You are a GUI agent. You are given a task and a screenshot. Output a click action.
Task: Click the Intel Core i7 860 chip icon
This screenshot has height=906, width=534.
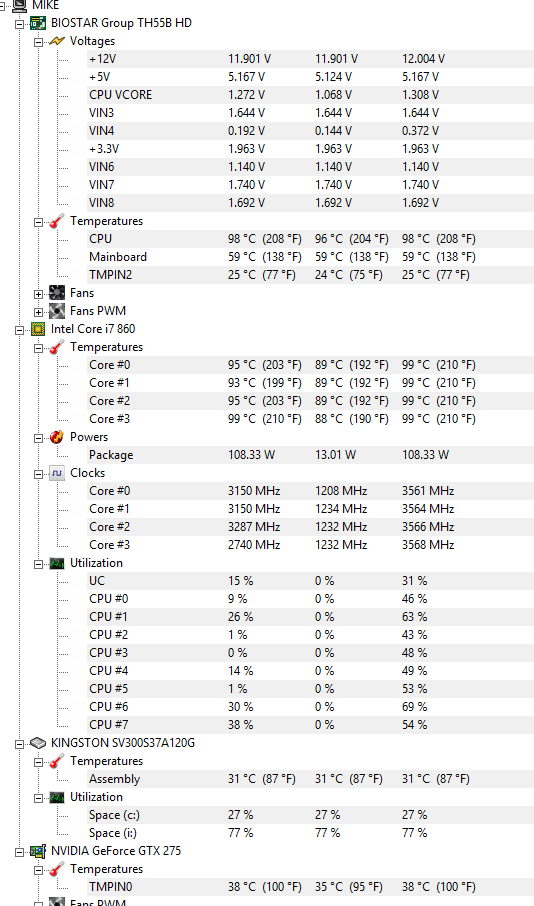(x=38, y=329)
